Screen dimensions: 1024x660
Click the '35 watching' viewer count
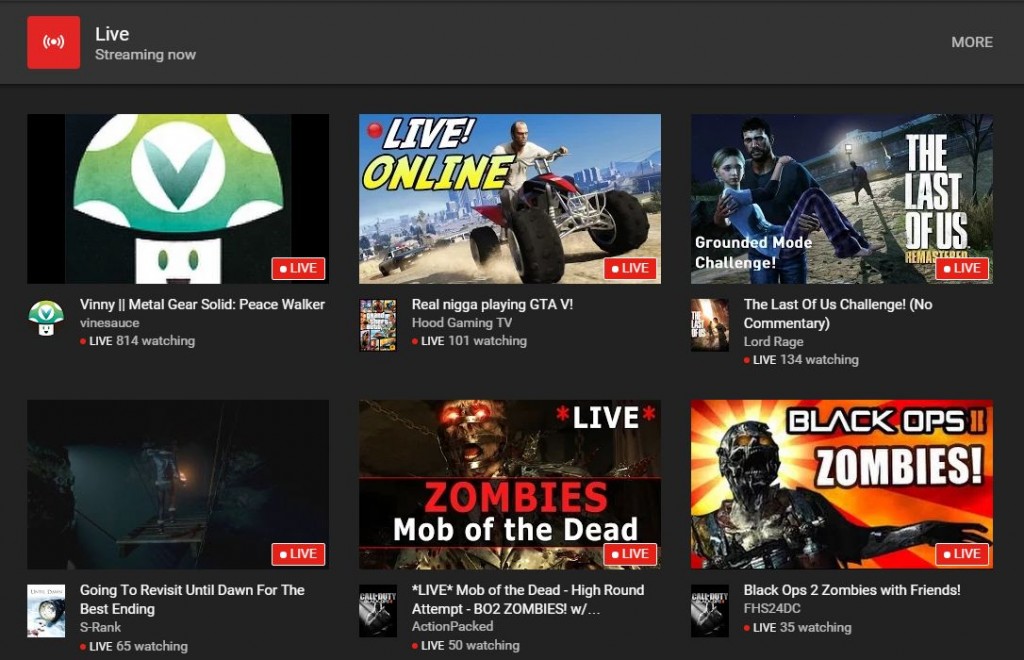[x=816, y=627]
